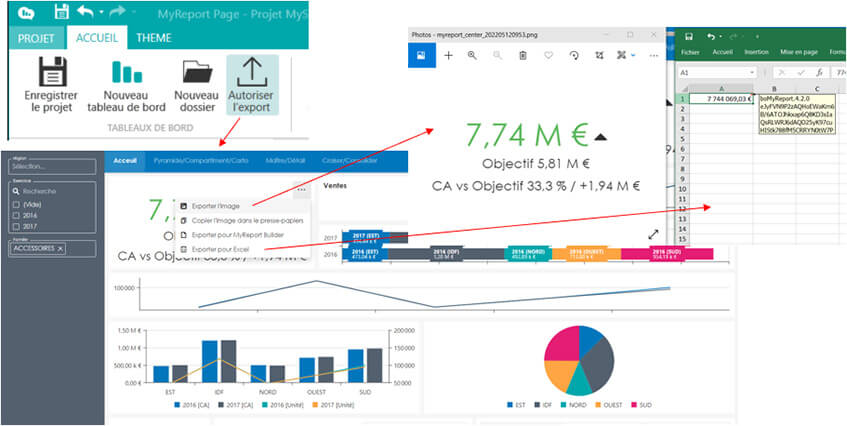Select Excel cell A1 with 7 744 069,03 €
The image size is (847, 426).
pyautogui.click(x=721, y=99)
